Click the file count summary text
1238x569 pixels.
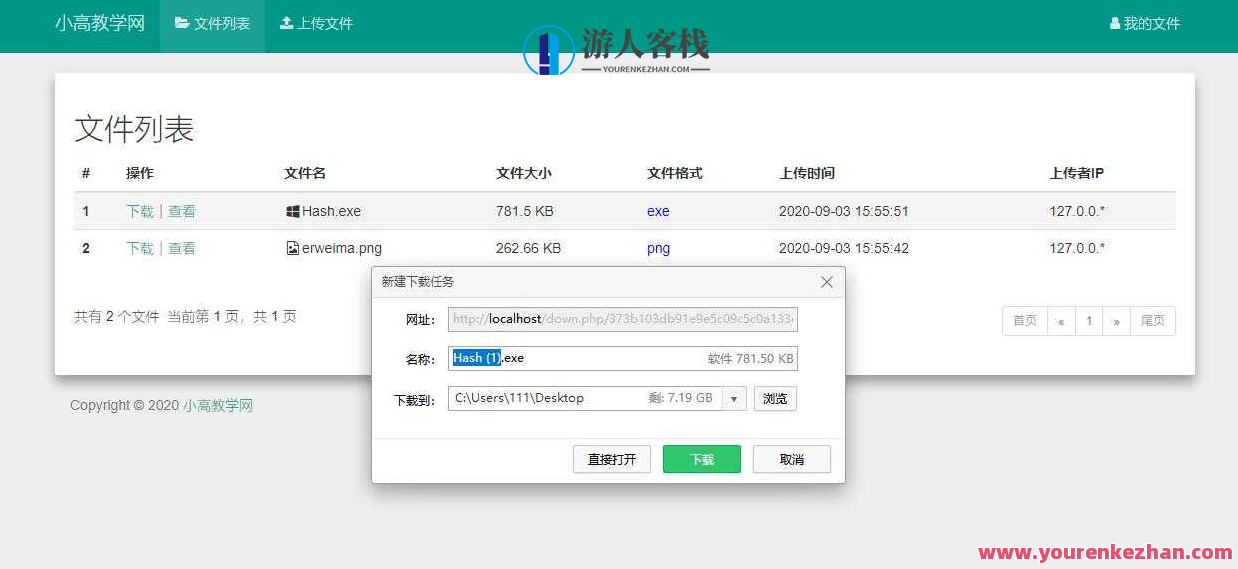(185, 316)
